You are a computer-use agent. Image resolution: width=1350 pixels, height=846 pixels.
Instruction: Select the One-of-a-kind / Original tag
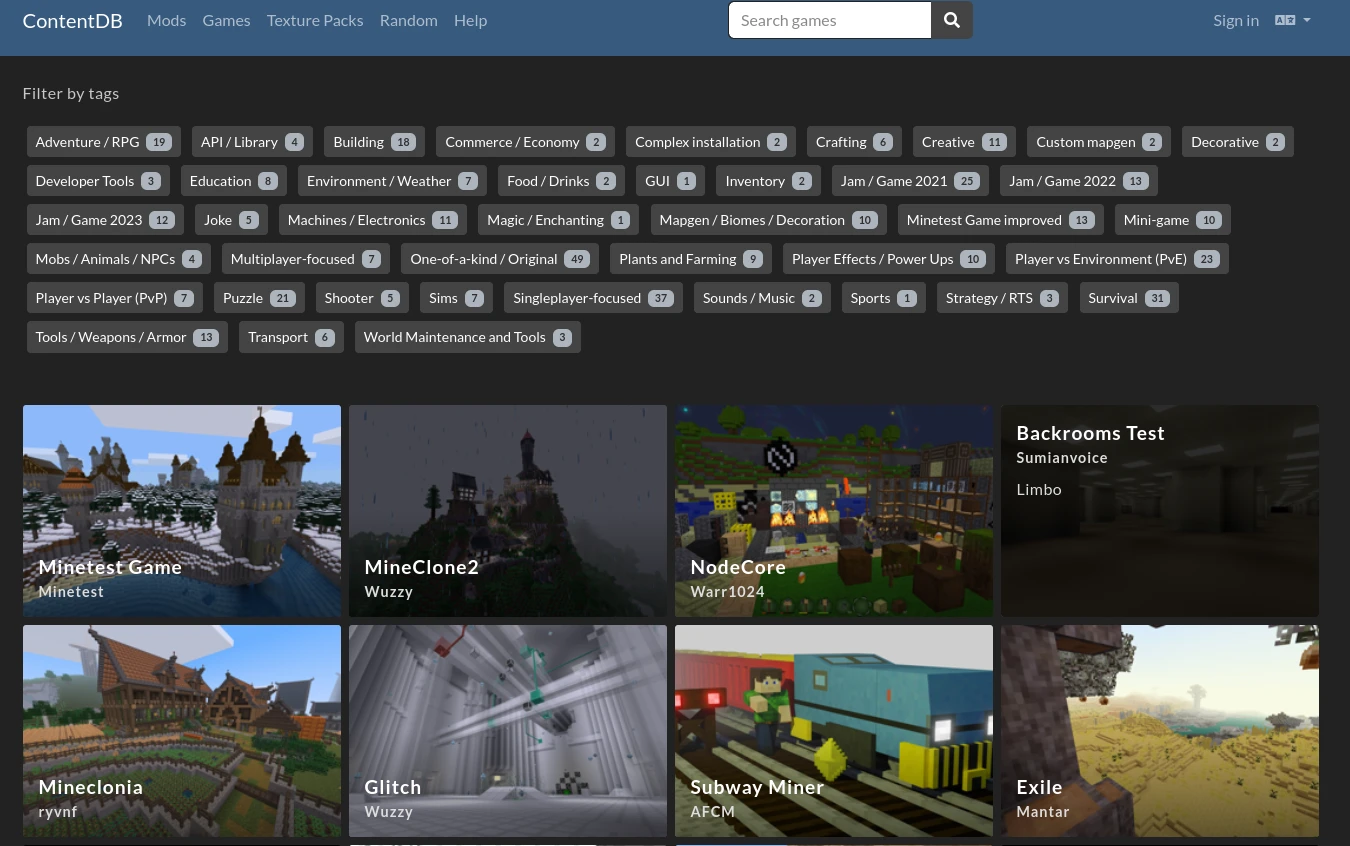coord(499,259)
